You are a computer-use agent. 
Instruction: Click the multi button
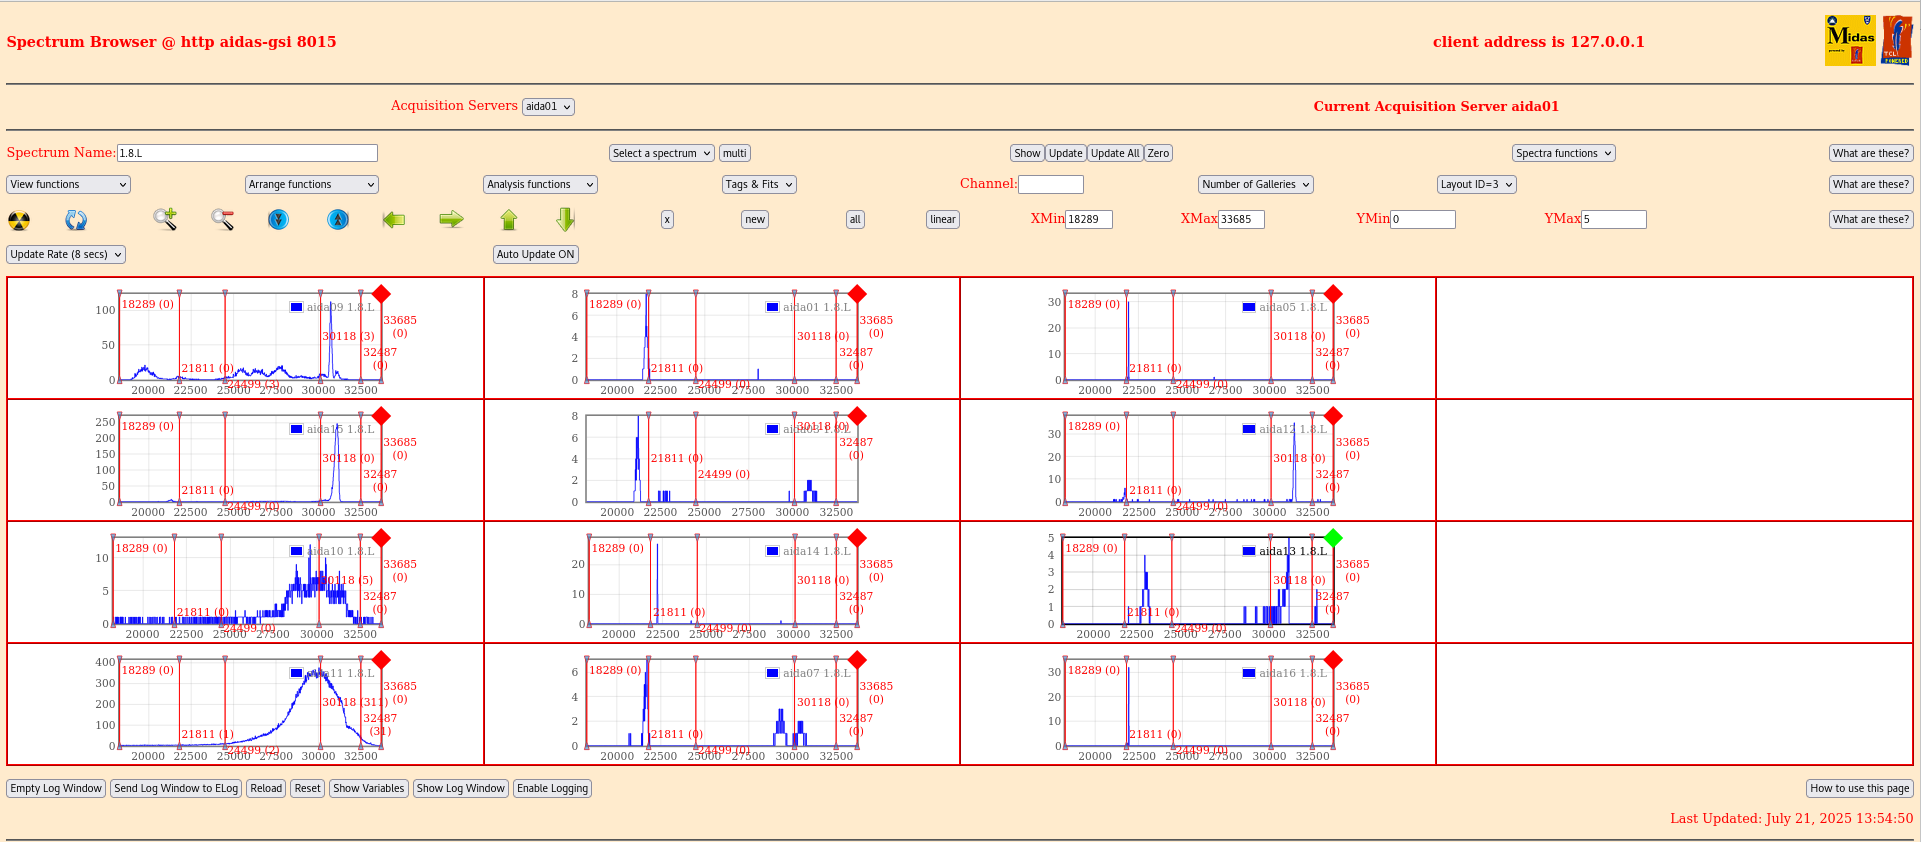tap(735, 154)
